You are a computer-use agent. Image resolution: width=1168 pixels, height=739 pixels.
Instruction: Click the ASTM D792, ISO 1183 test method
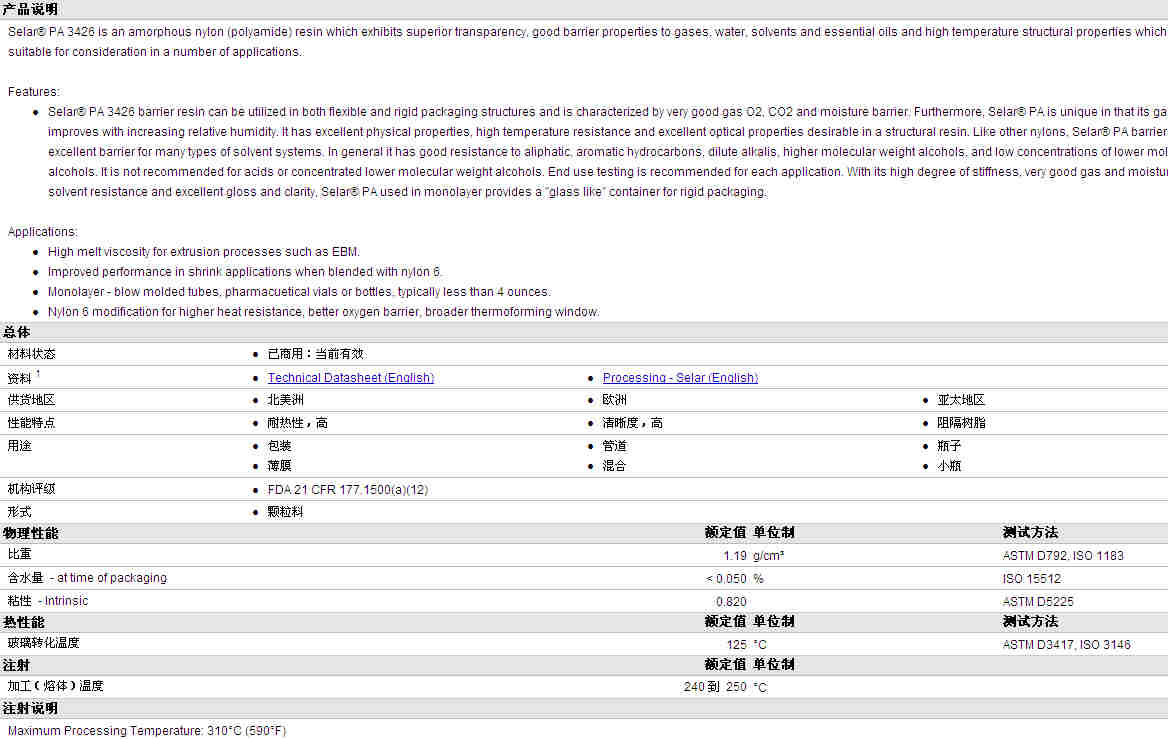tap(1063, 556)
